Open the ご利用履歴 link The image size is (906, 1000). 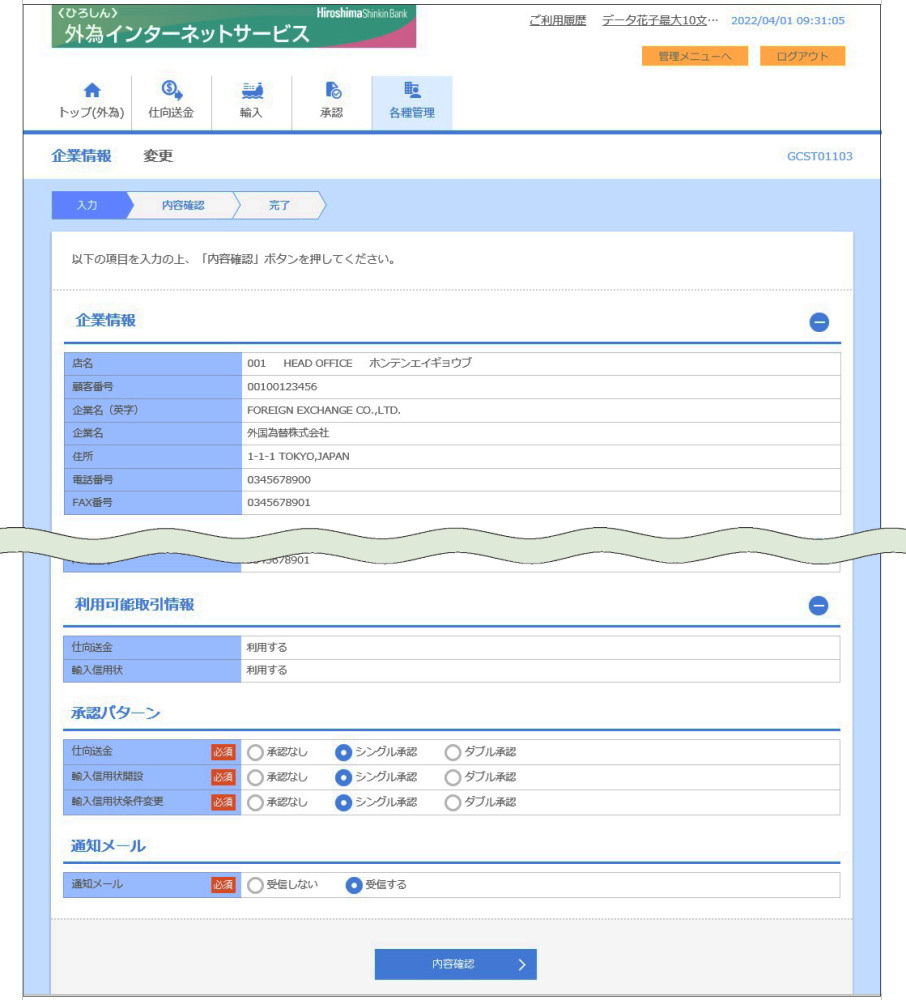coord(557,21)
